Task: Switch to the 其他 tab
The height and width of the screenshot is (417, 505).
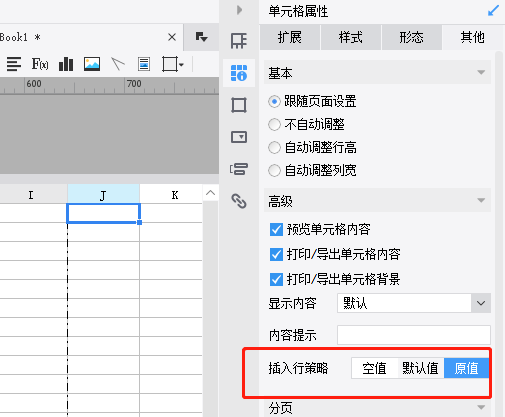Action: tap(473, 37)
